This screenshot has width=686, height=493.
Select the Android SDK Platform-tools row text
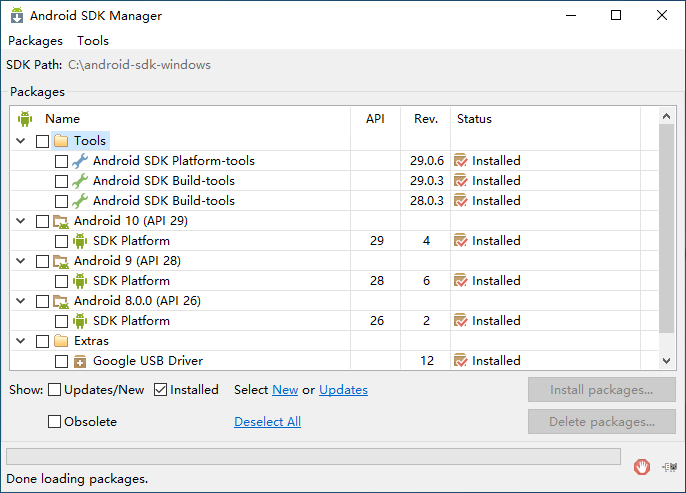tap(174, 161)
